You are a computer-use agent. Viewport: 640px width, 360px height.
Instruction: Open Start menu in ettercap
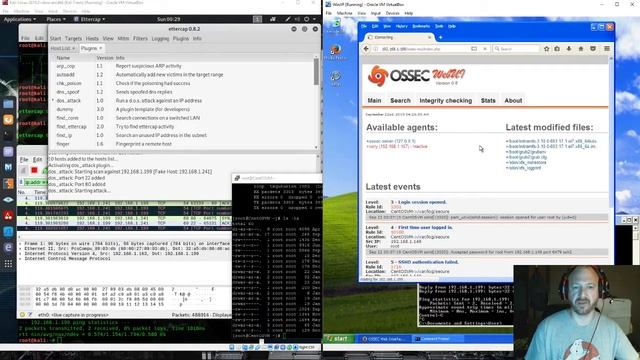click(x=55, y=38)
